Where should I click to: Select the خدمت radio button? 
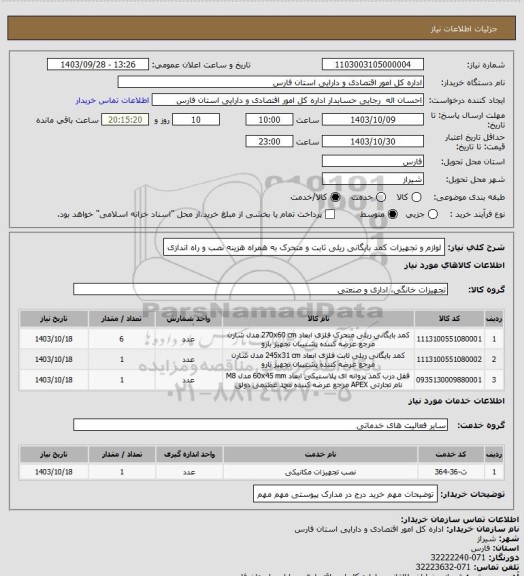point(381,197)
